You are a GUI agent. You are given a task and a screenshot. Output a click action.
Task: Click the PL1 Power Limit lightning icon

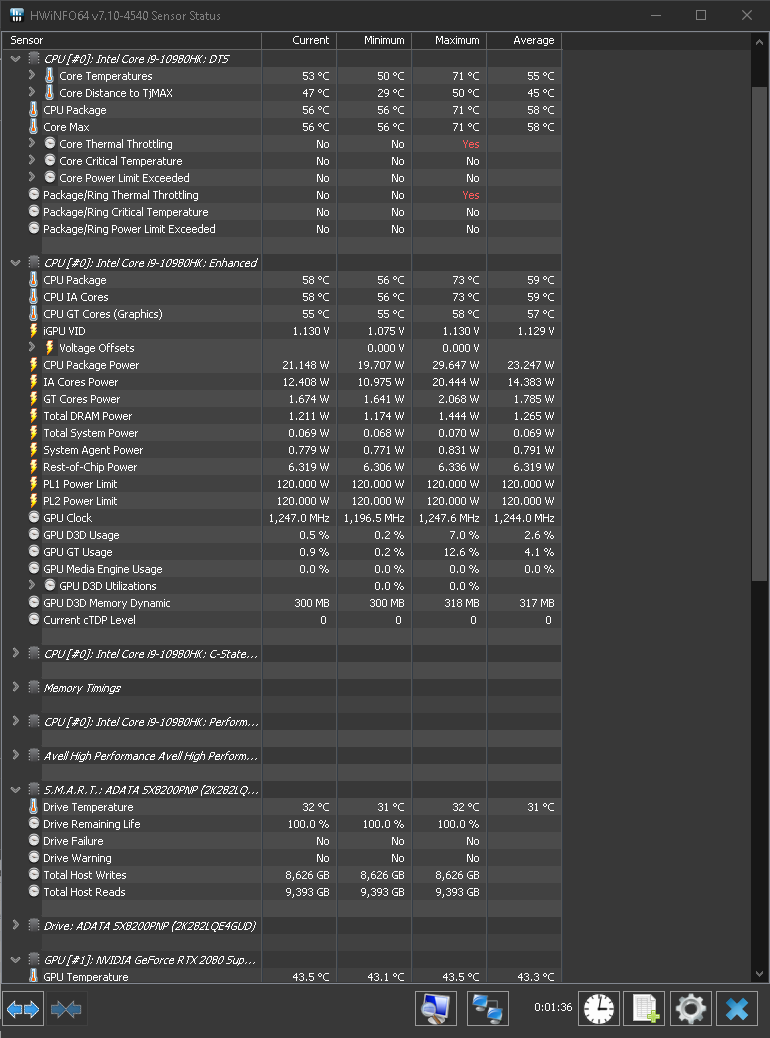34,483
